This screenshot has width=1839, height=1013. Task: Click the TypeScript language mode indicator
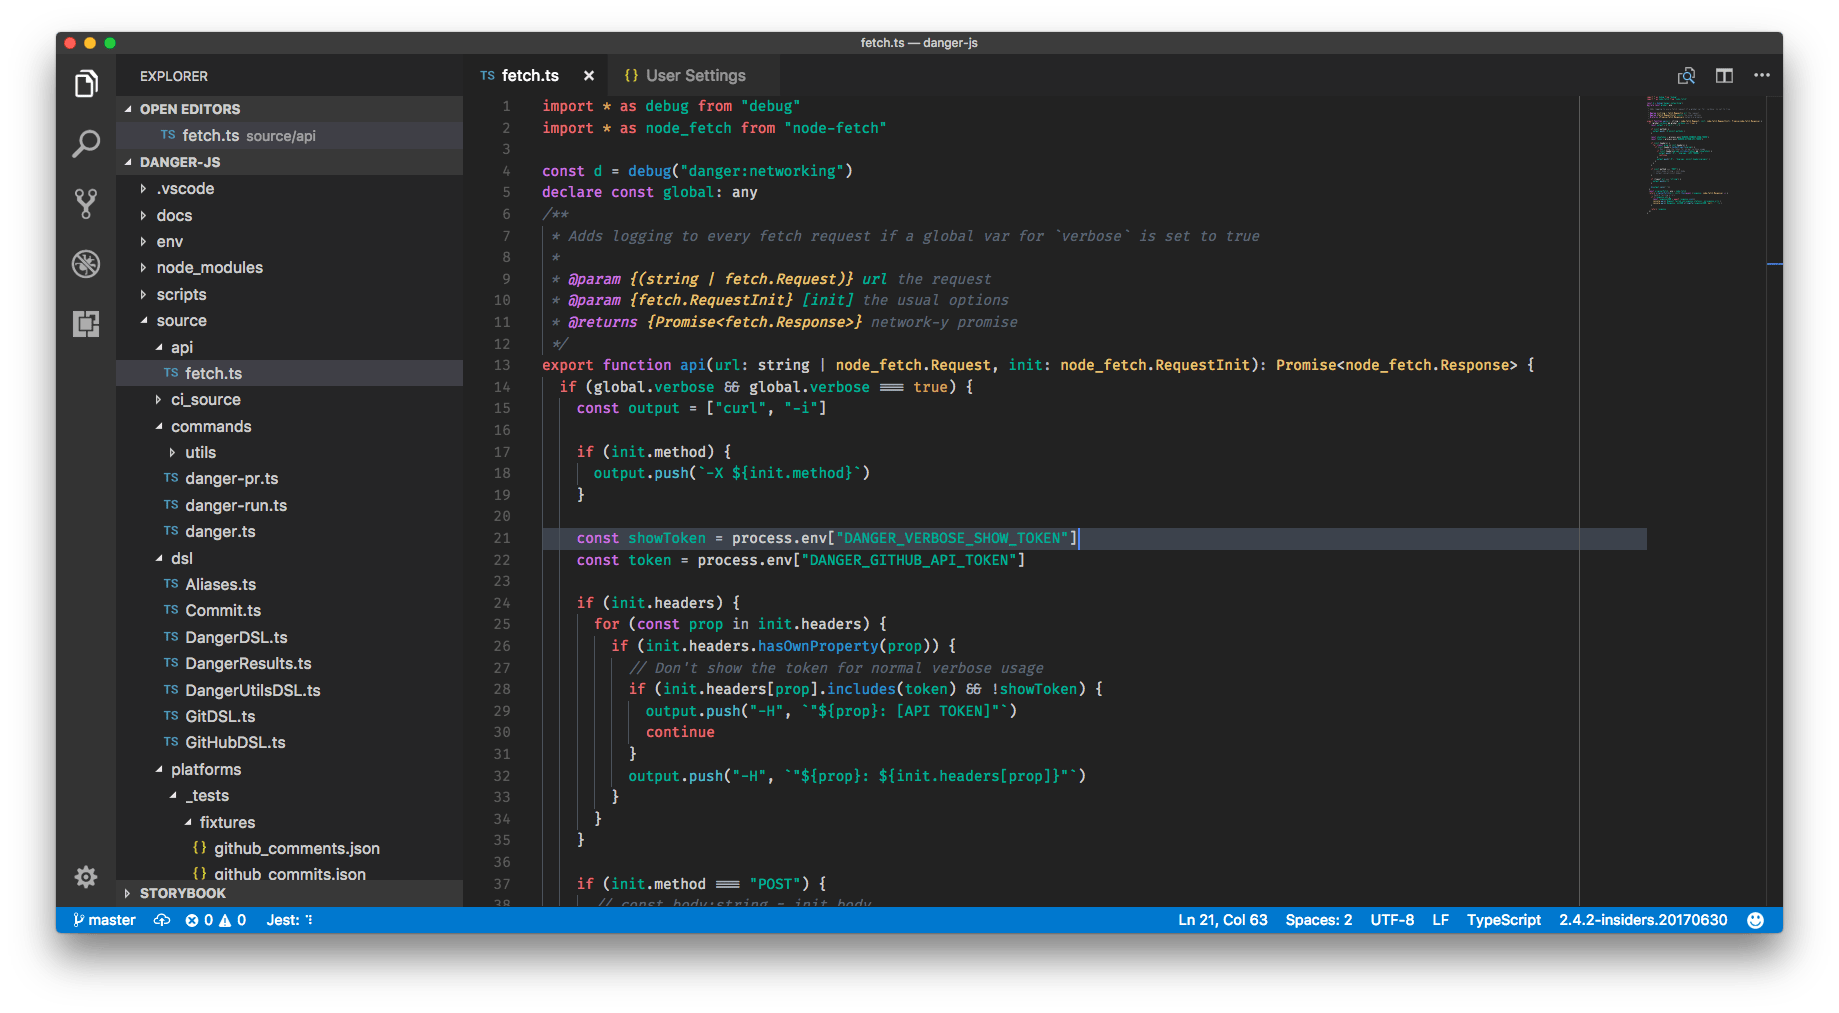(1504, 919)
